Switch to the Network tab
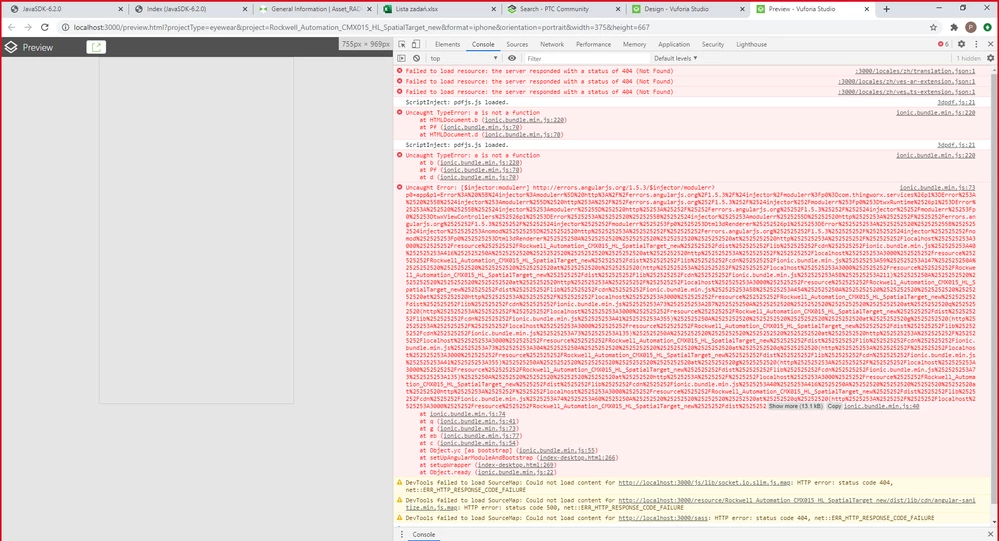 tap(552, 44)
